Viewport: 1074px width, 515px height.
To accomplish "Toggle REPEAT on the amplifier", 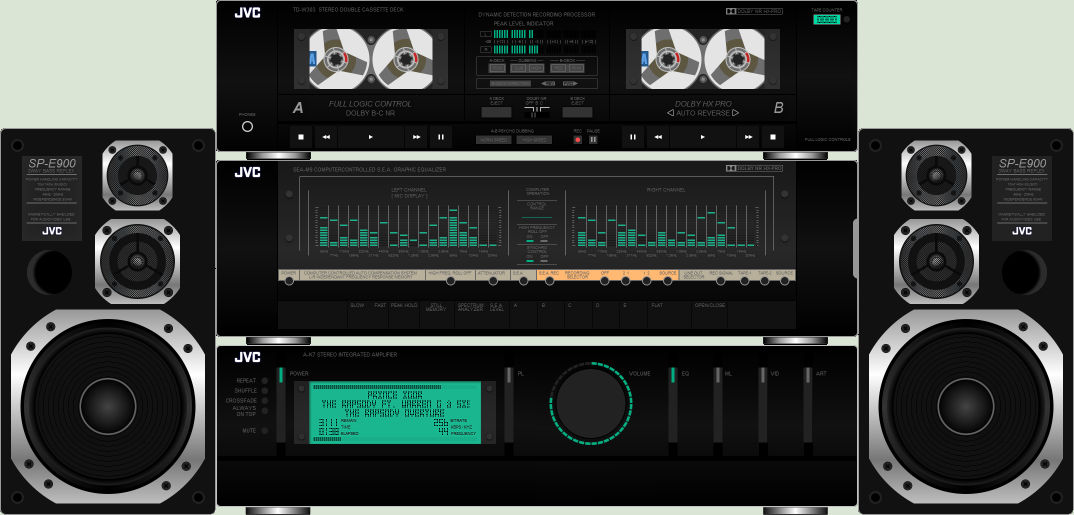I will tap(264, 380).
